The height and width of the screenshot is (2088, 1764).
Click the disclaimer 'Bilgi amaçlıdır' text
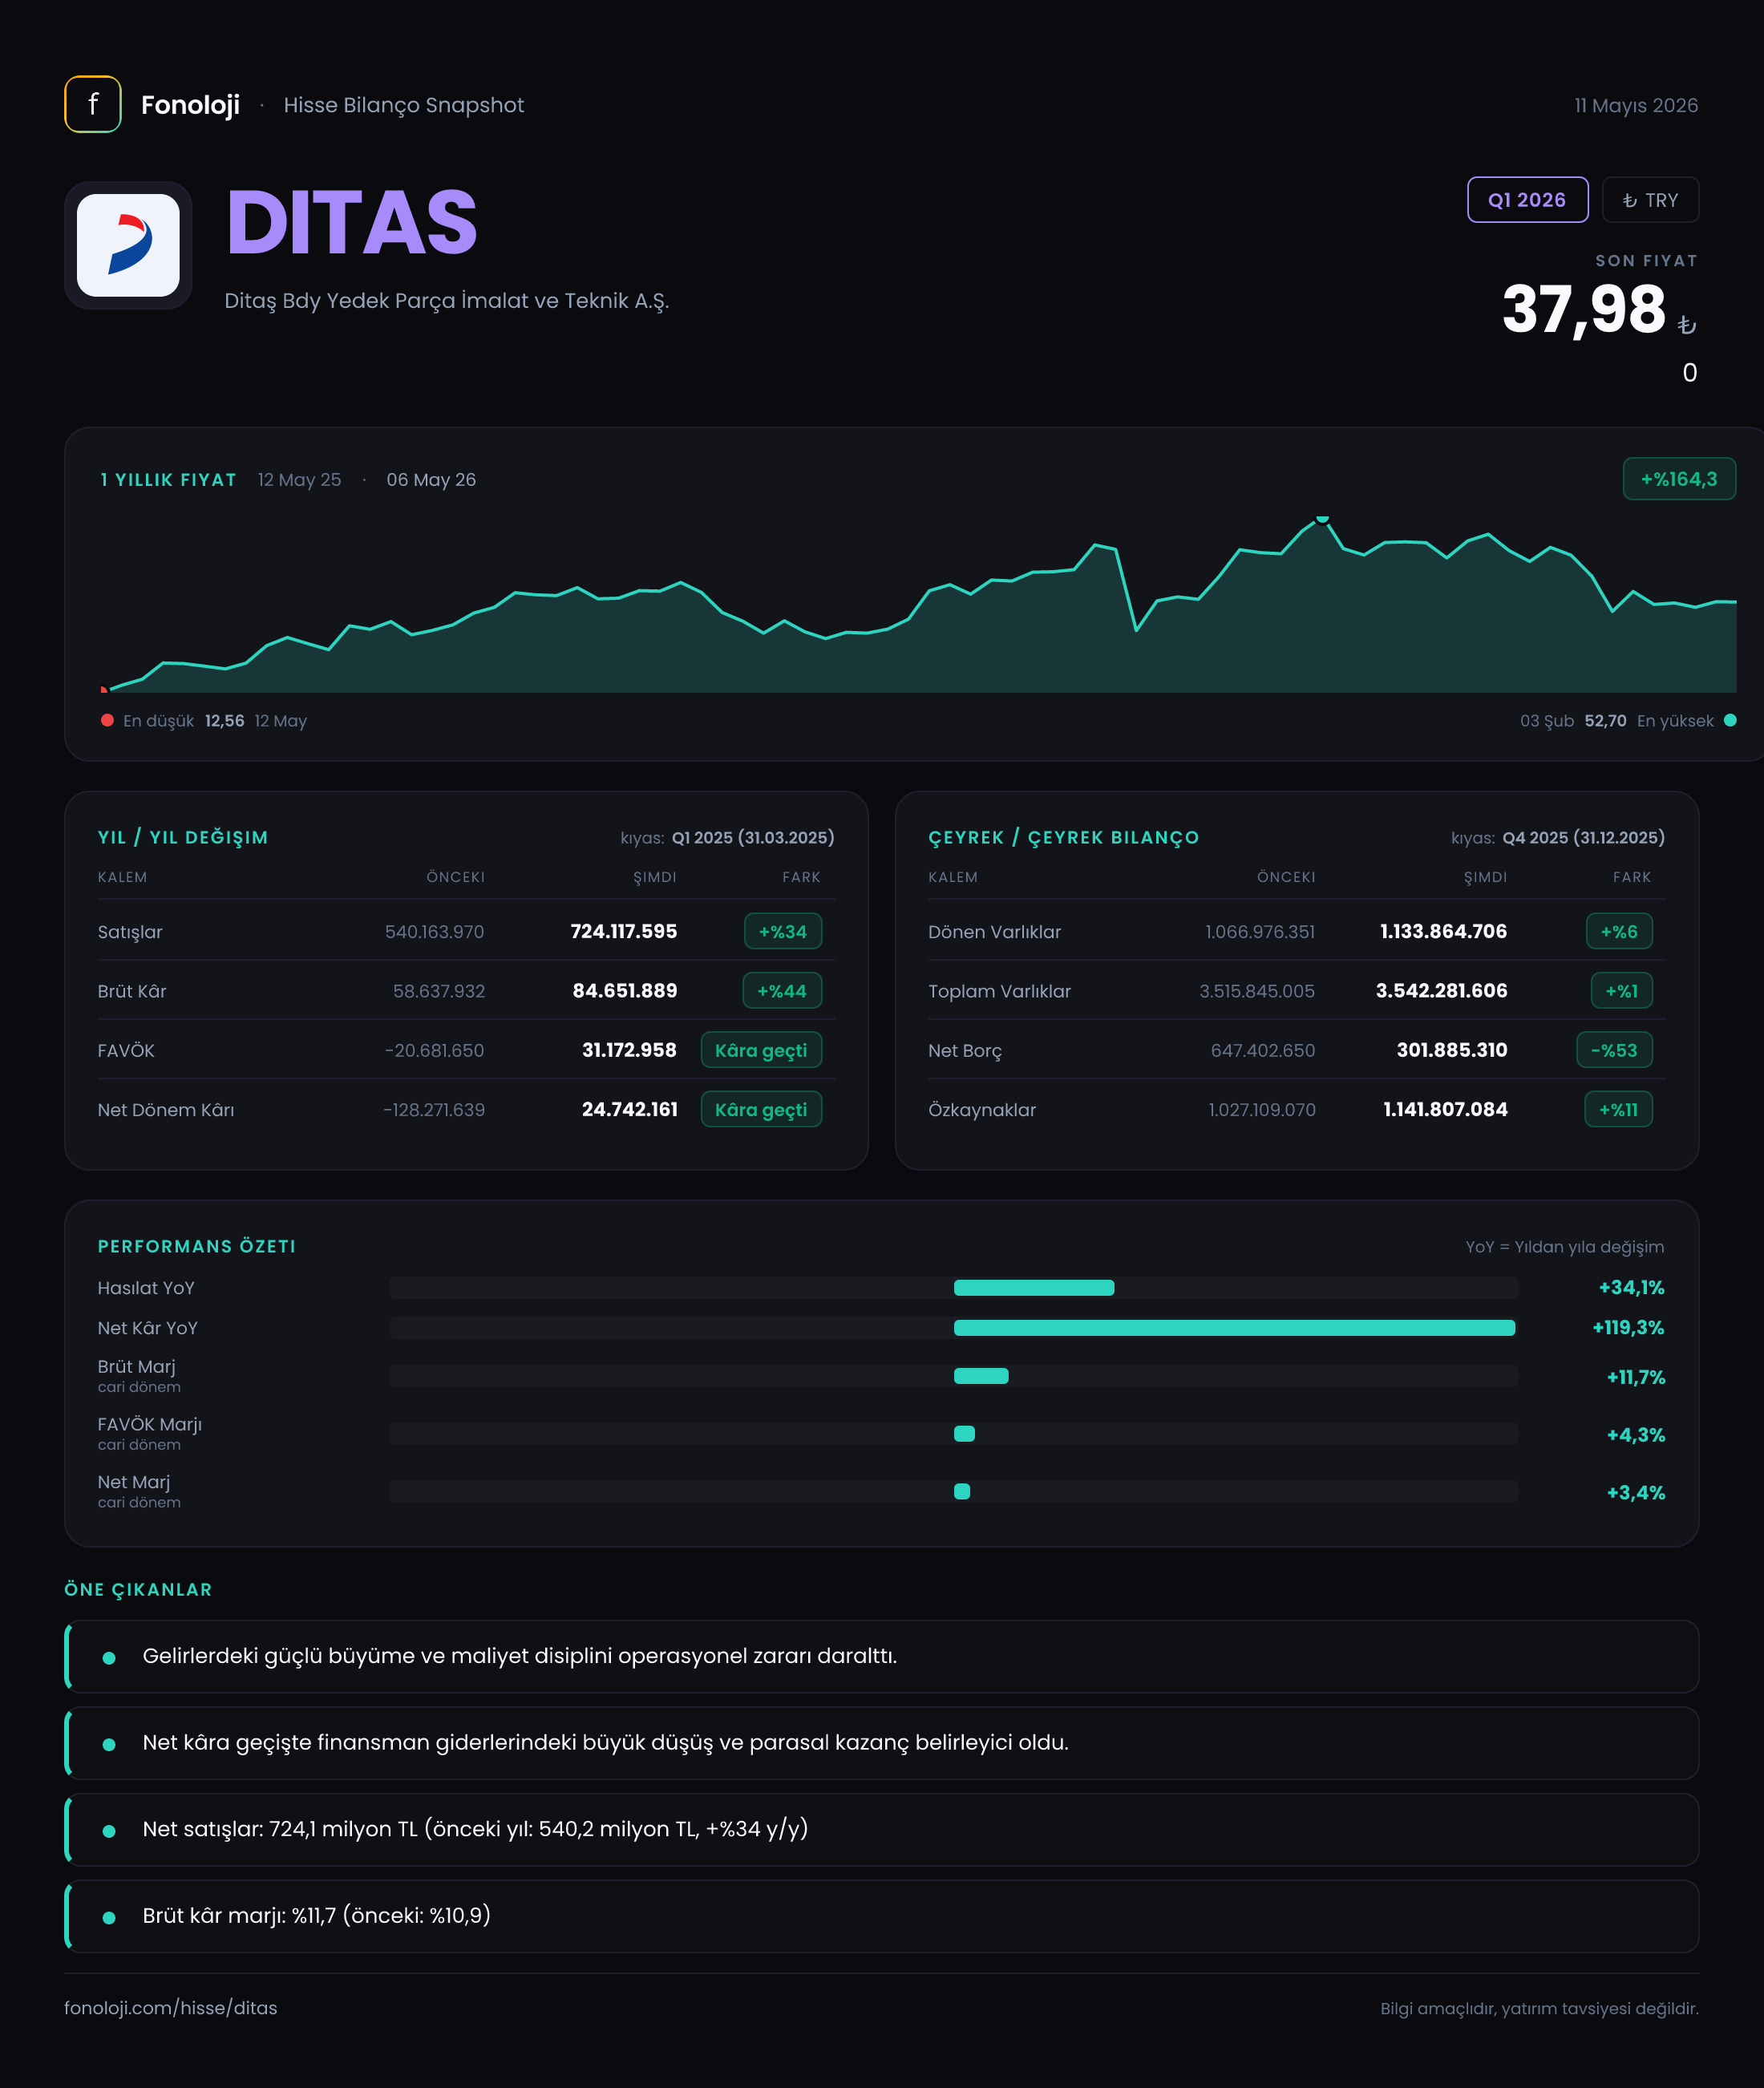1539,2009
